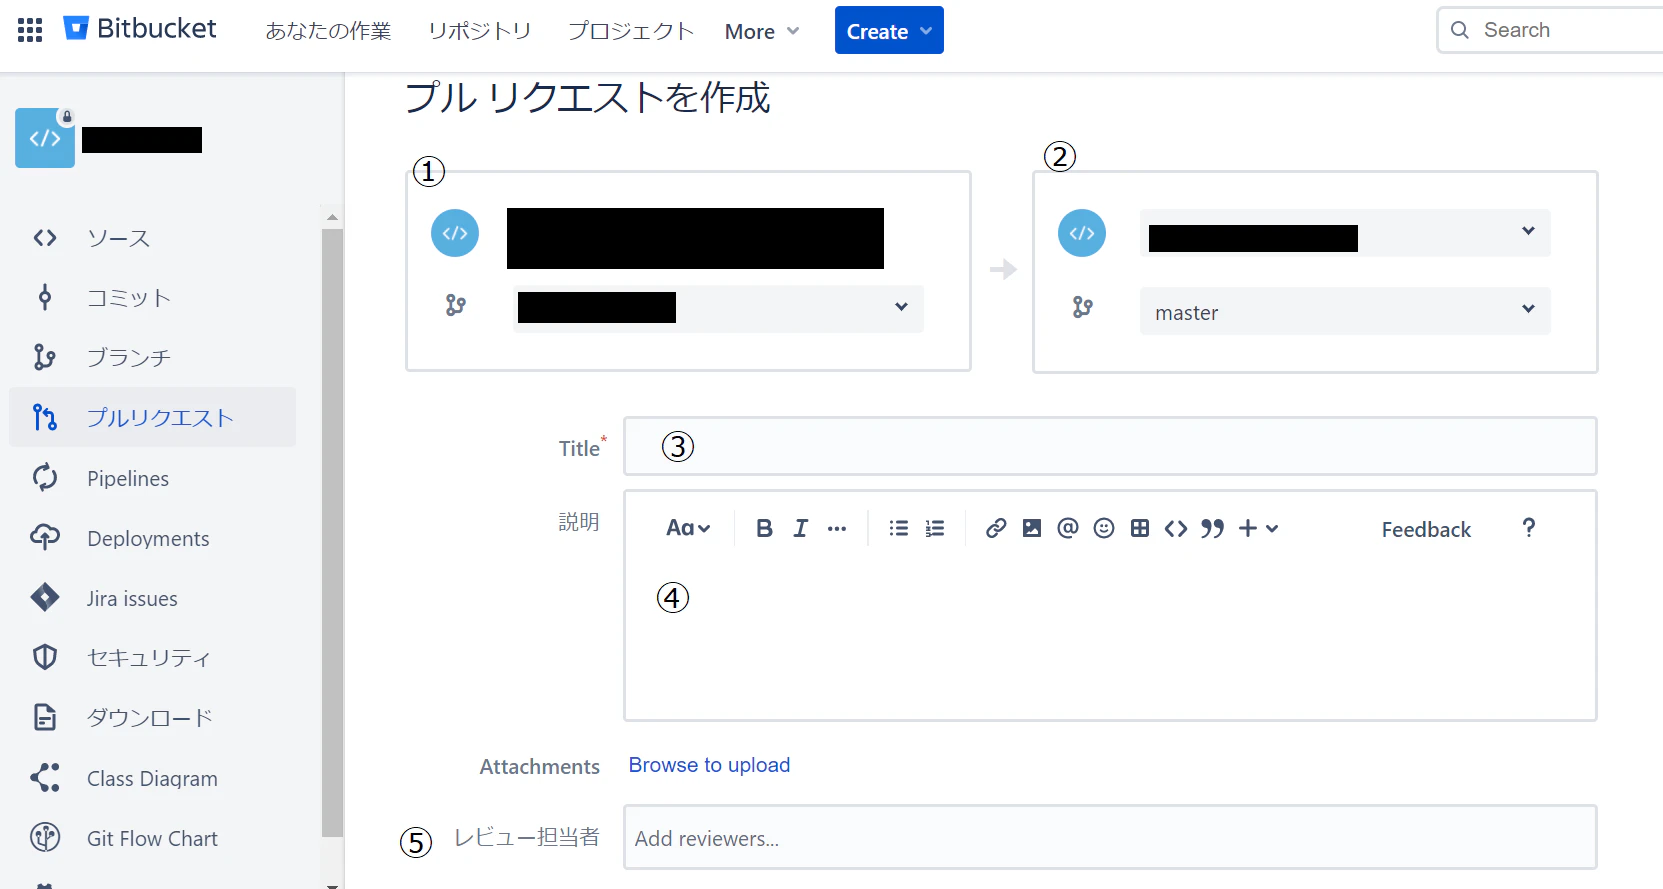Open the app switcher grid icon
Viewport: 1663px width, 889px height.
[x=30, y=30]
